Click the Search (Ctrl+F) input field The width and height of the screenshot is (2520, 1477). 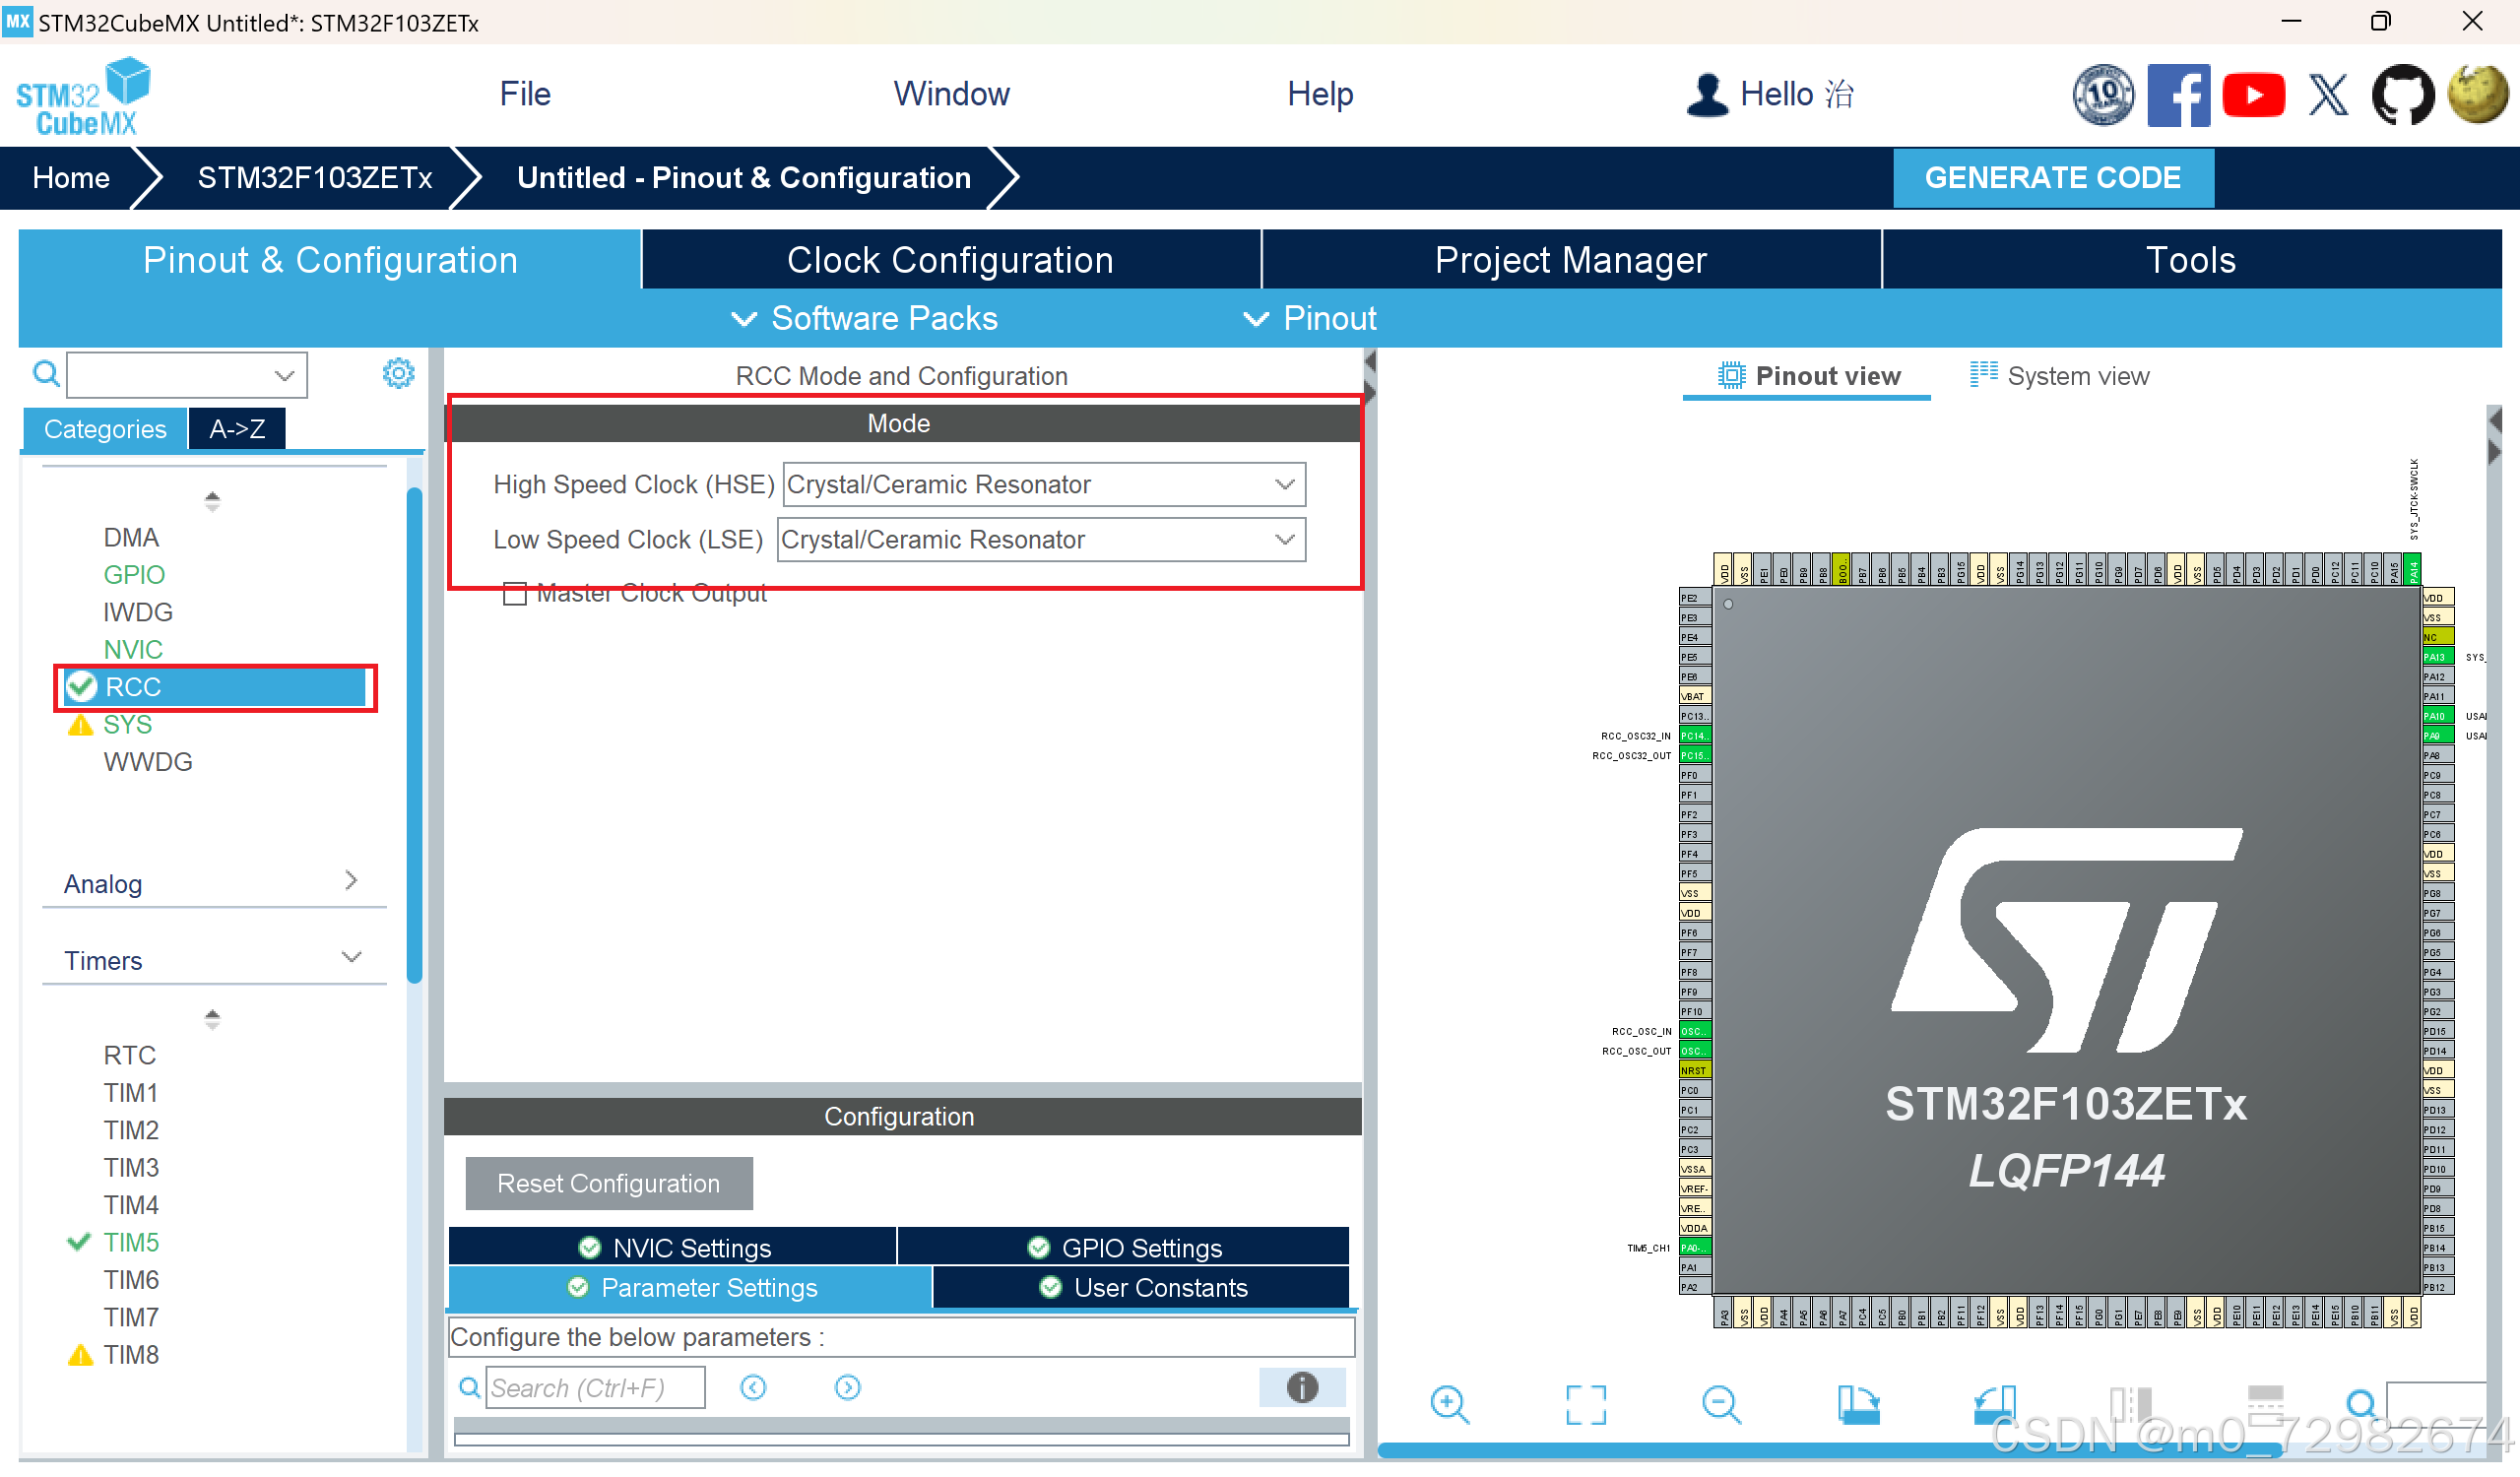pos(594,1388)
